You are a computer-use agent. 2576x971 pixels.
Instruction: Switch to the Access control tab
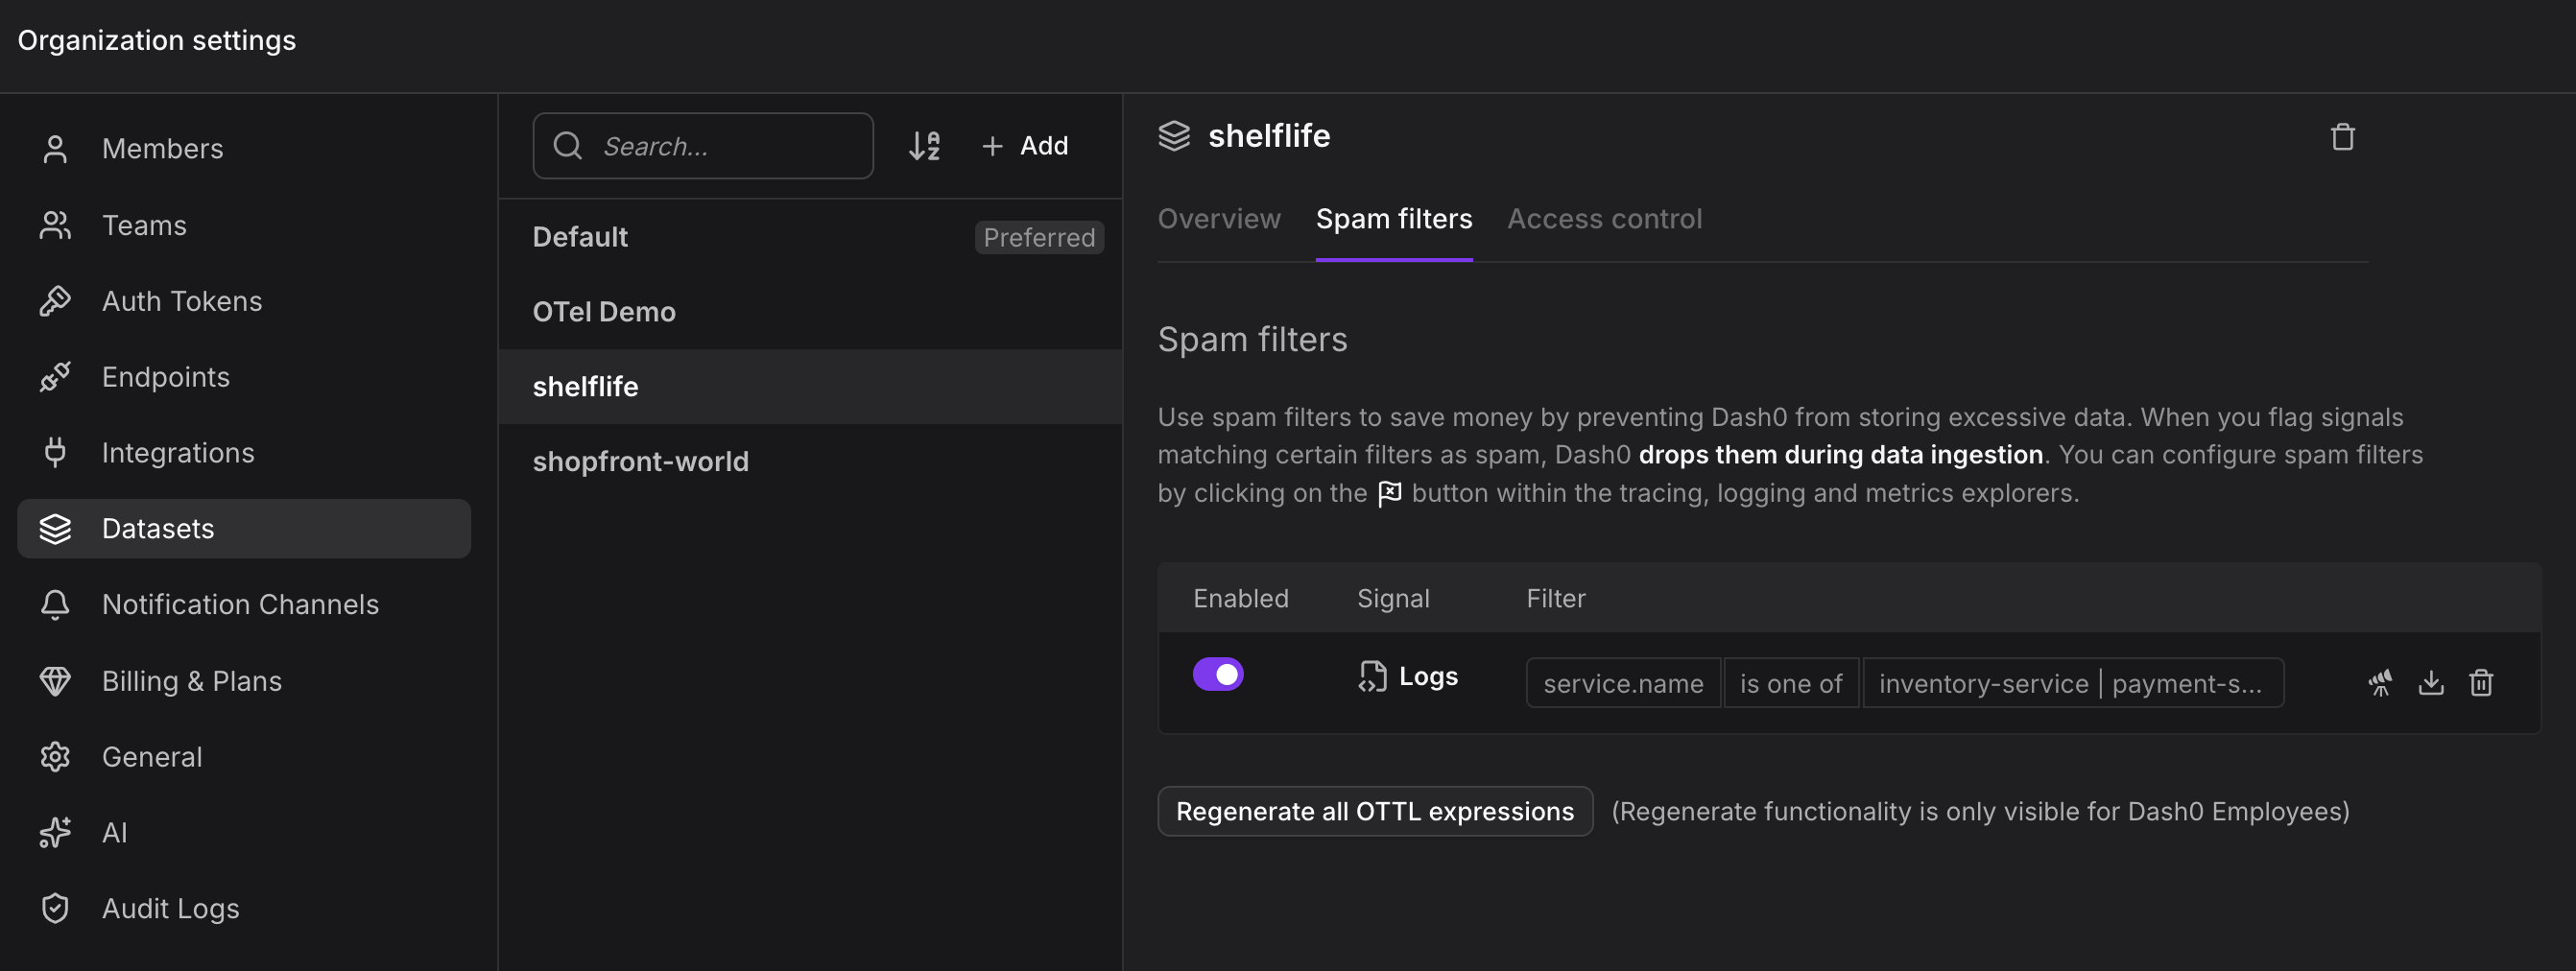click(x=1605, y=218)
